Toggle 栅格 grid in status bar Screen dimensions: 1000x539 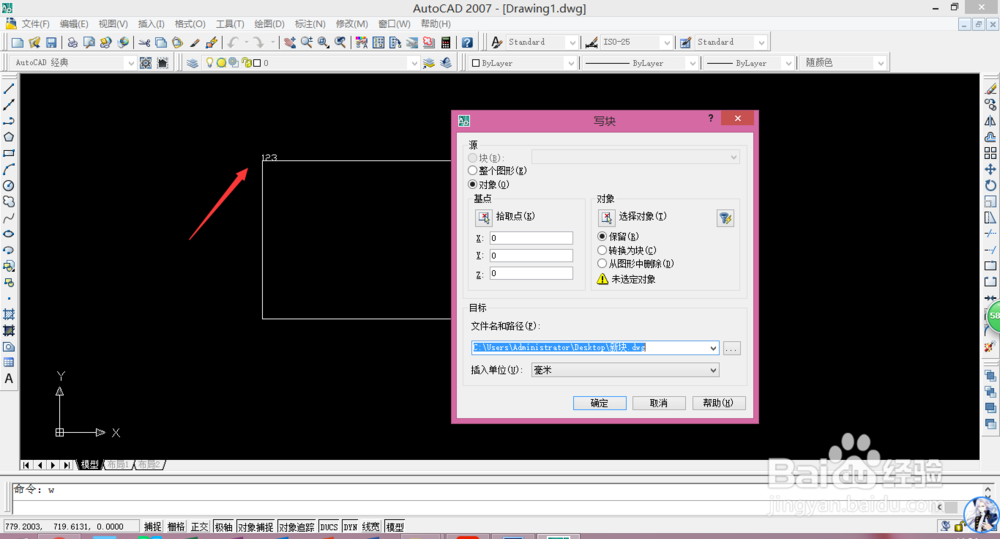[x=176, y=527]
